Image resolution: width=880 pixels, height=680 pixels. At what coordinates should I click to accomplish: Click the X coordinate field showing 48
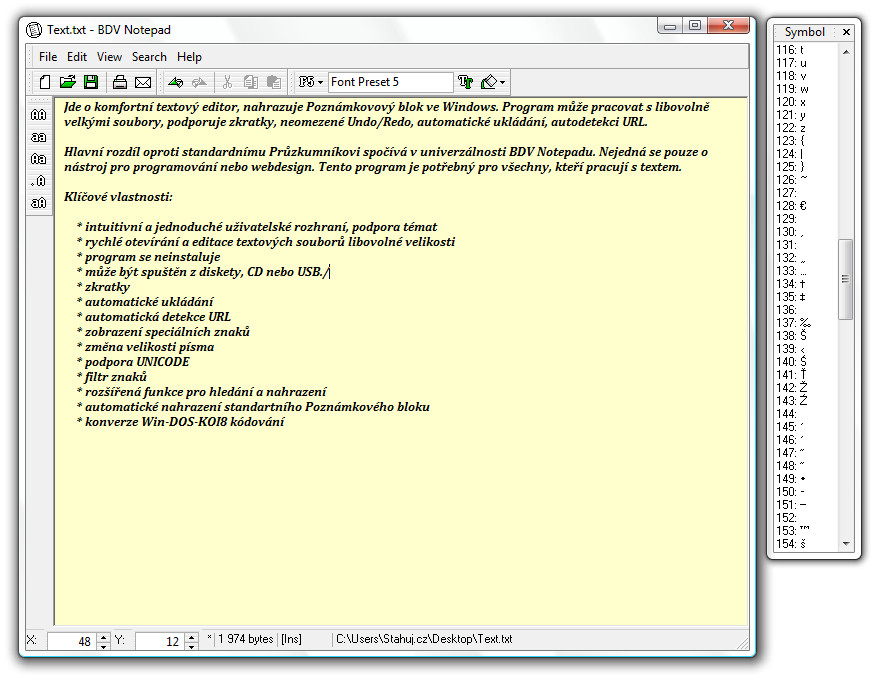[72, 641]
